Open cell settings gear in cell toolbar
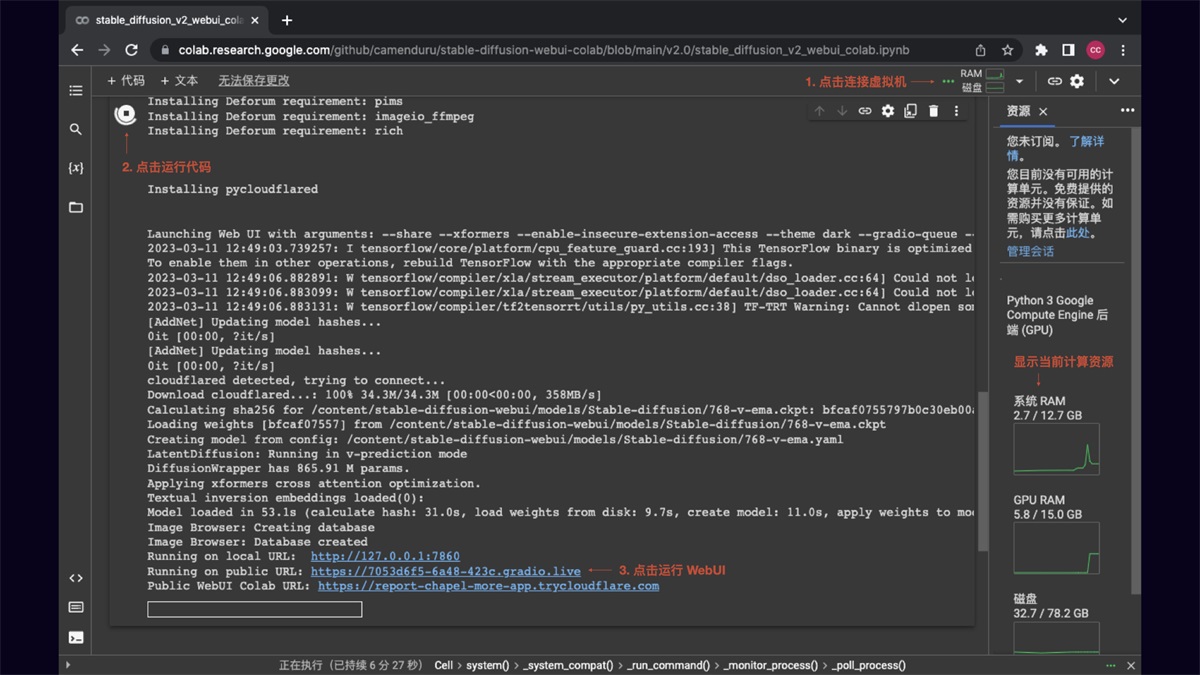The image size is (1200, 675). tap(887, 111)
